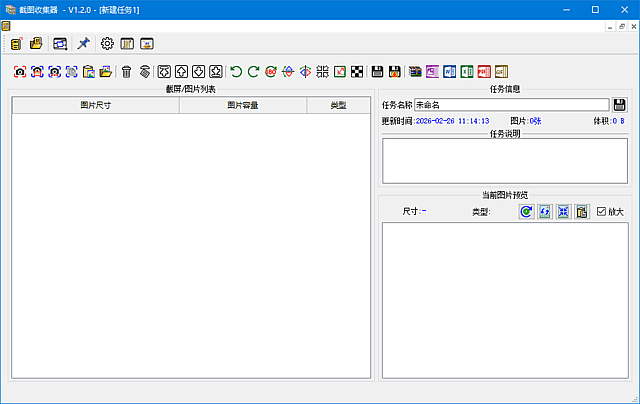Click the 图片尺寸 column header
Screen dimensions: 640x404
96,105
